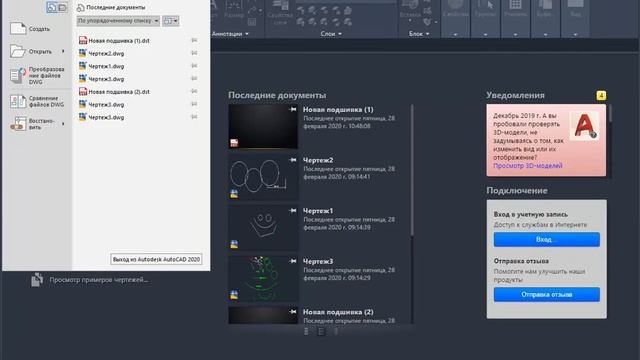Screen dimensions: 640x360
Task: Switch to recent documents view toggle icon
Action: point(52,7)
